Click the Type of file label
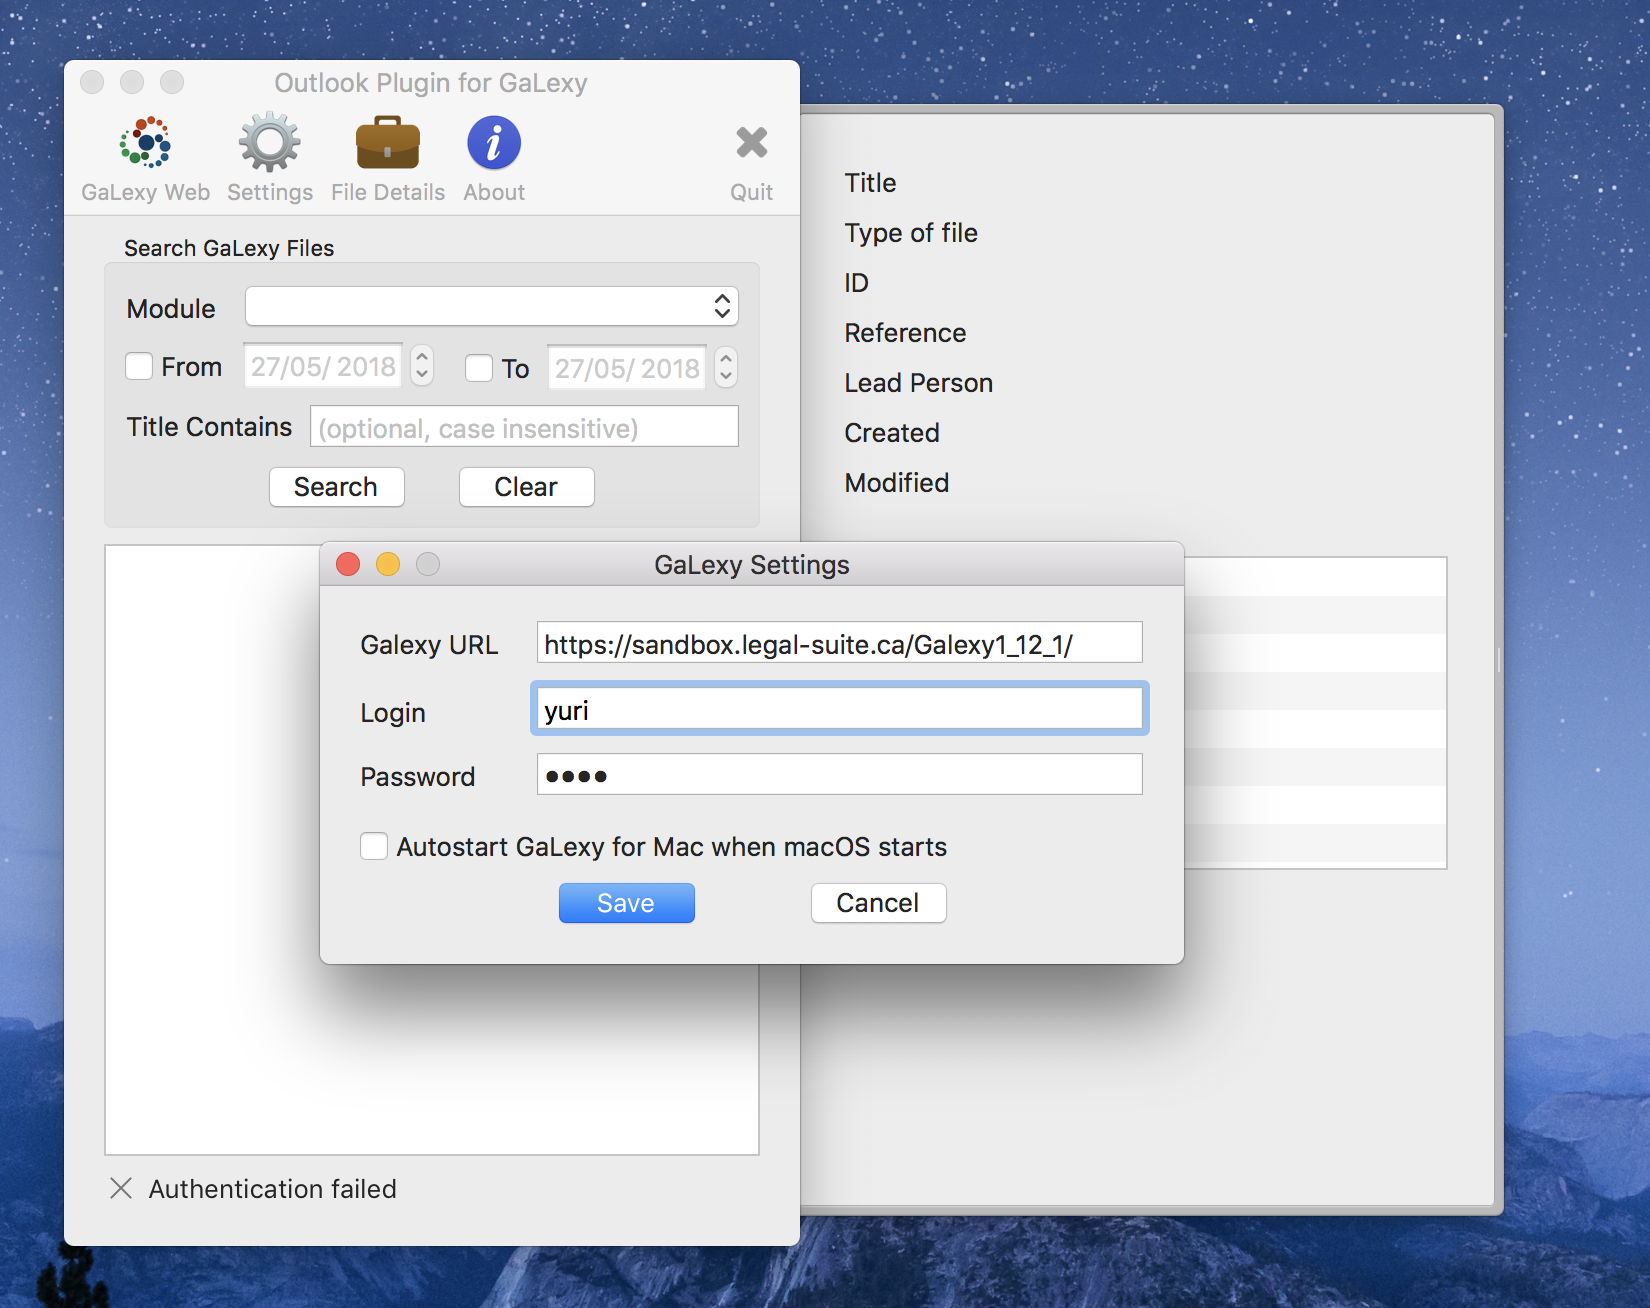The image size is (1650, 1308). pyautogui.click(x=911, y=233)
